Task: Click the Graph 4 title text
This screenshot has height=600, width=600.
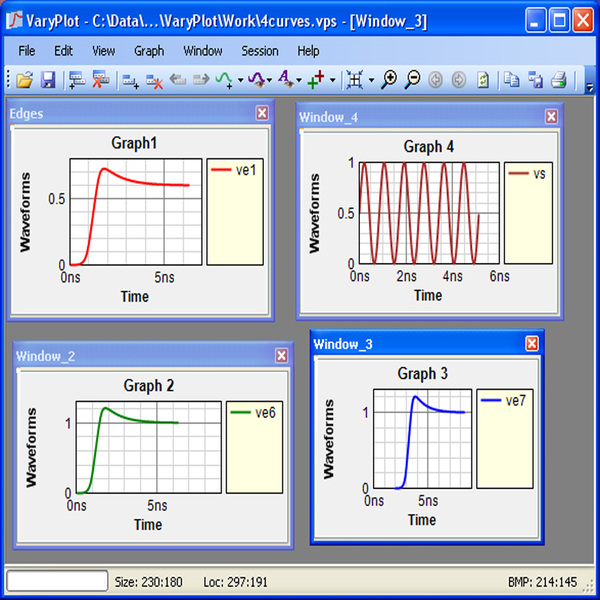Action: (x=429, y=146)
